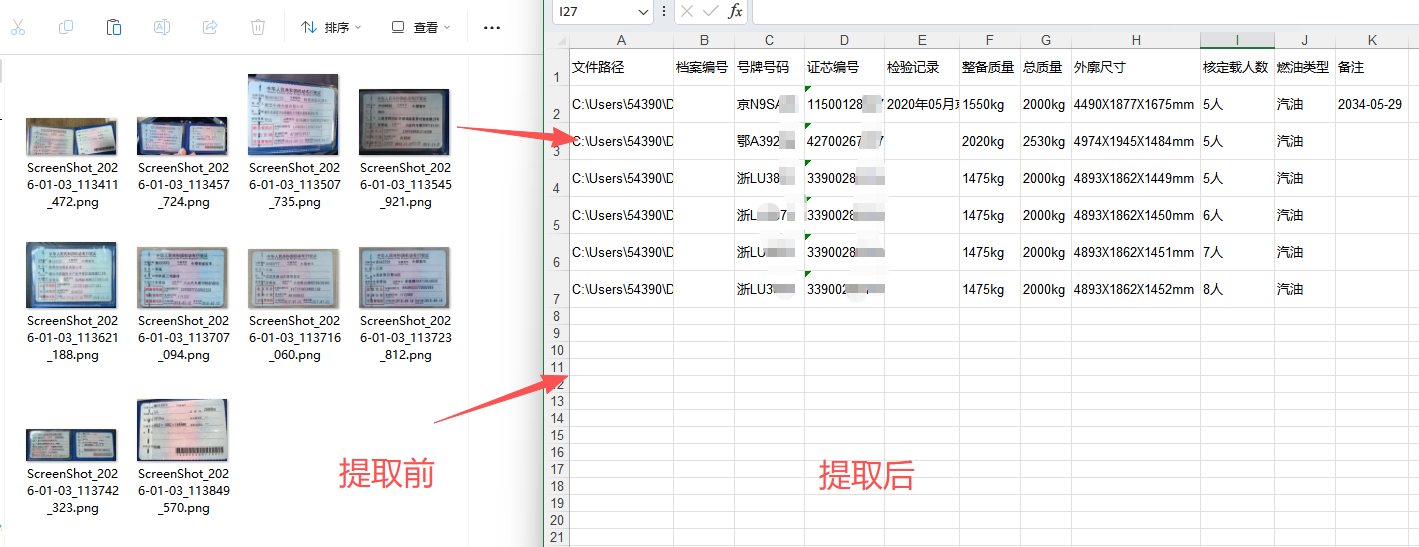The width and height of the screenshot is (1419, 547).
Task: Select row 10 header
Action: [557, 350]
